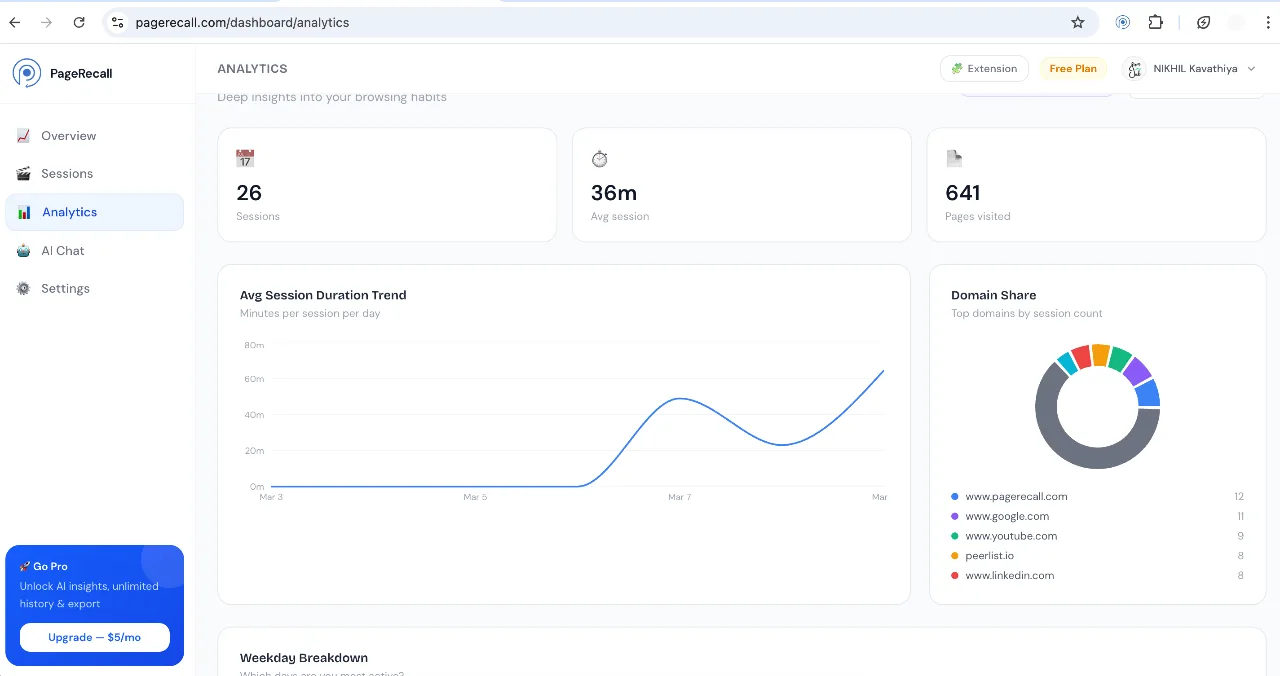Viewport: 1280px width, 676px height.
Task: Click the orange donut chart segment
Action: pyautogui.click(x=1100, y=354)
